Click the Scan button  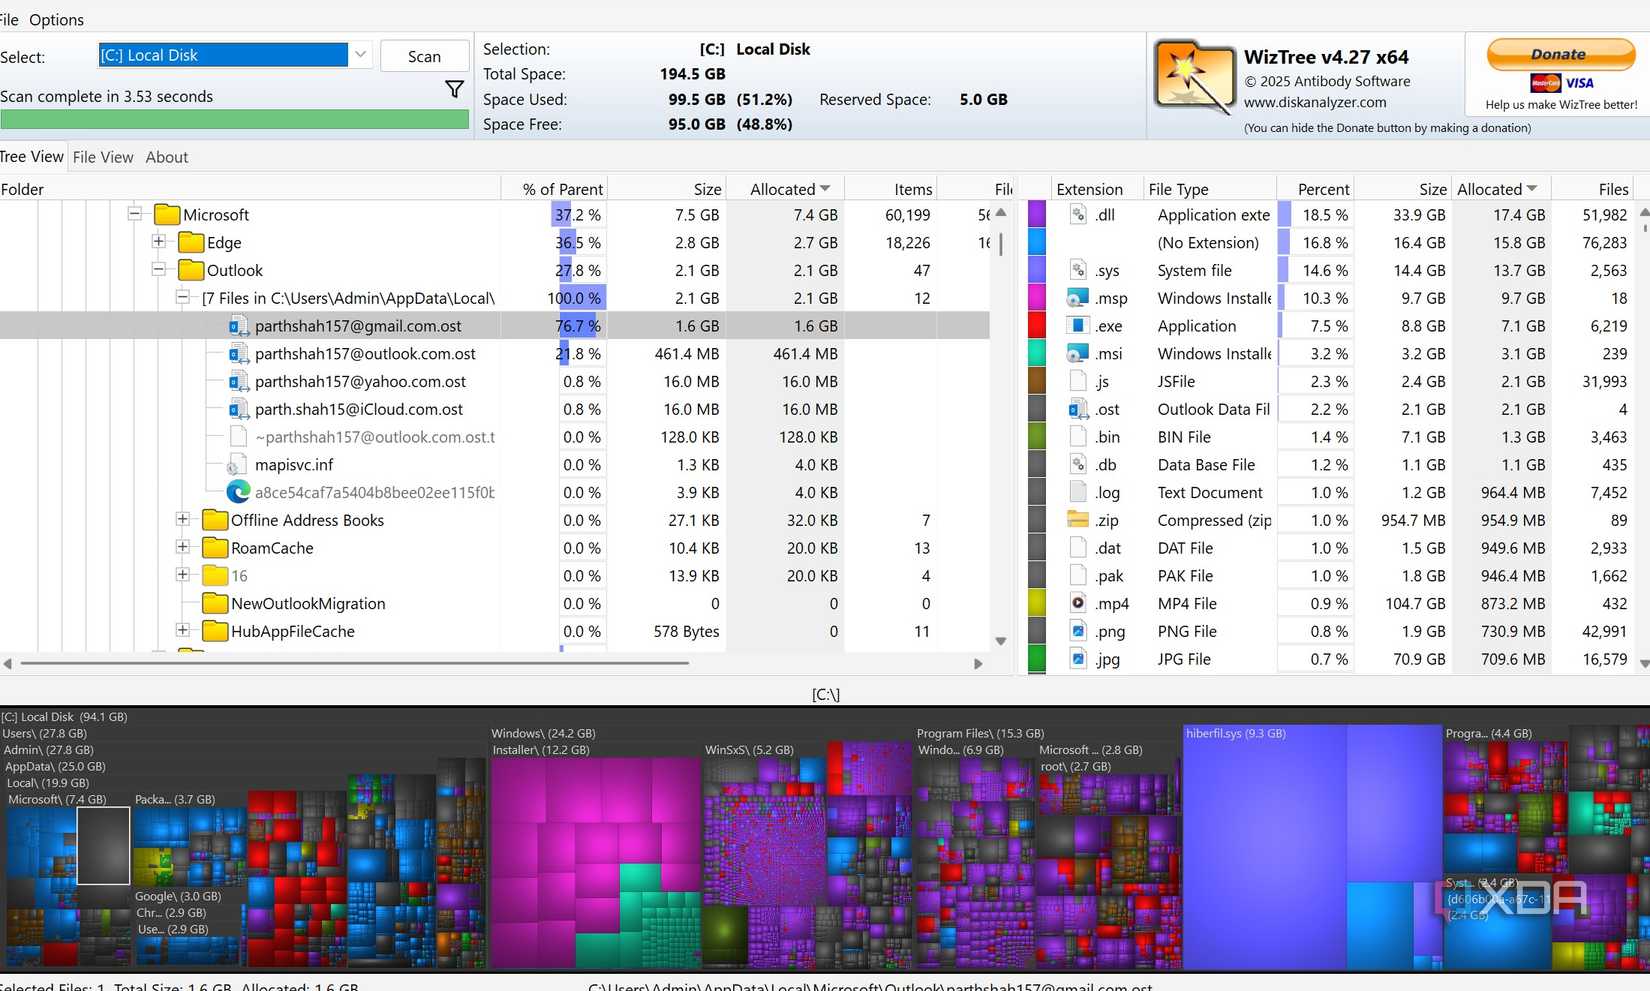424,56
